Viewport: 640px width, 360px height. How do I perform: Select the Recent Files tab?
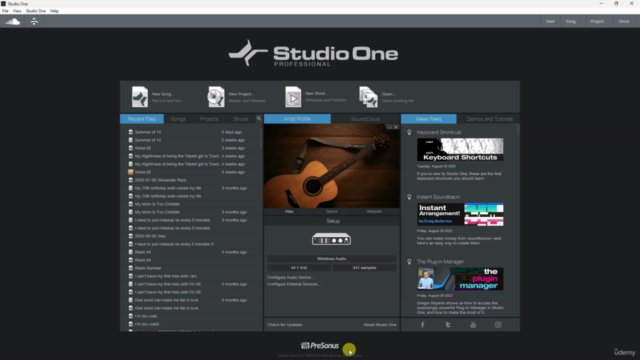pyautogui.click(x=142, y=119)
